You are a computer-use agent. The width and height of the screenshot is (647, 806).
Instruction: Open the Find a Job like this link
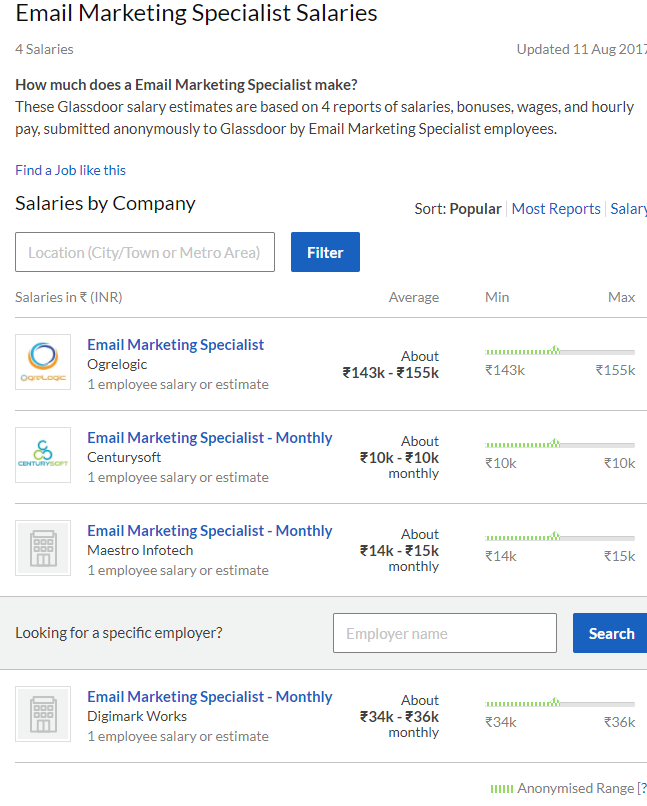[x=70, y=170]
